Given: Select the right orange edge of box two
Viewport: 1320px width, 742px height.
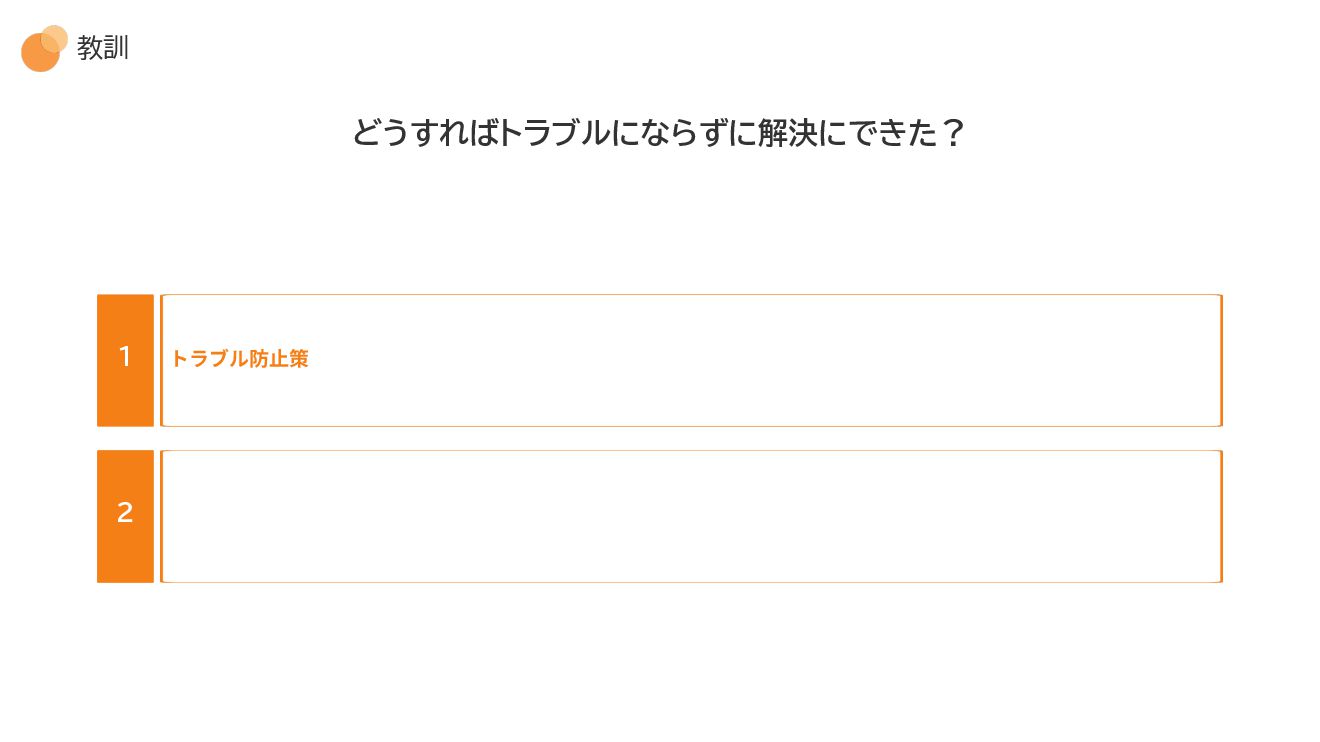Looking at the screenshot, I should click(1221, 516).
